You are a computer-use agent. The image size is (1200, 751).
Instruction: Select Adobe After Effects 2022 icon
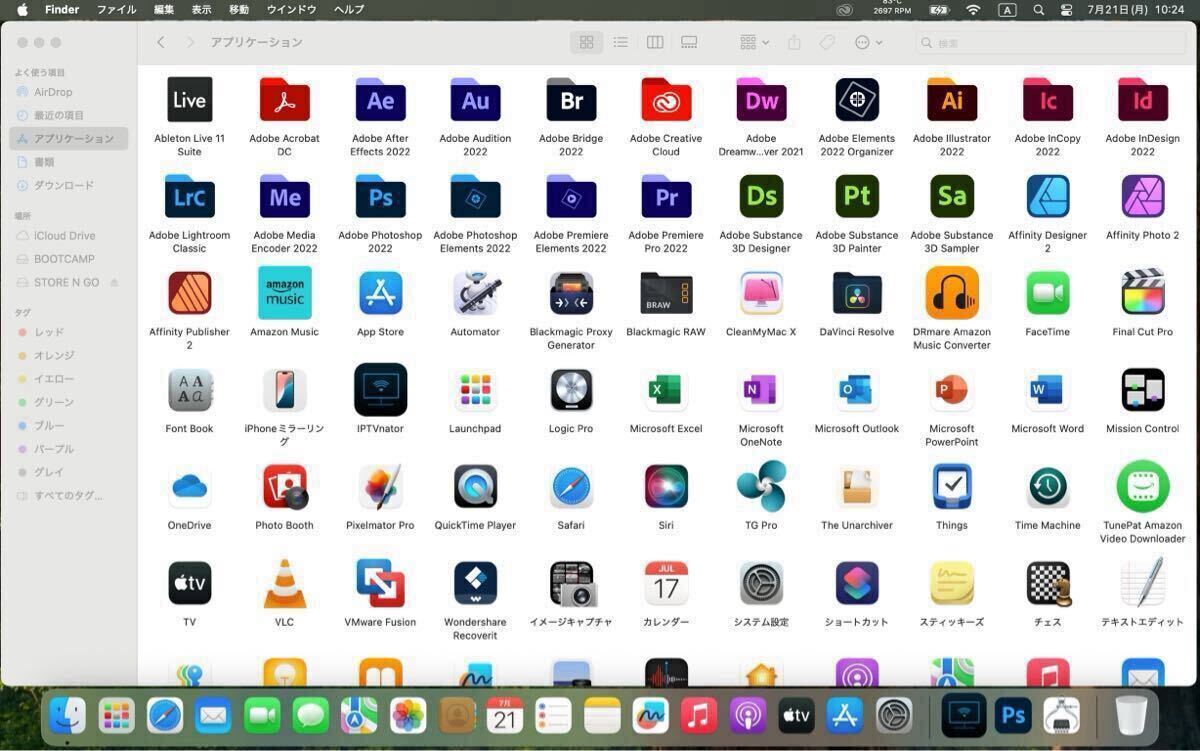tap(380, 100)
